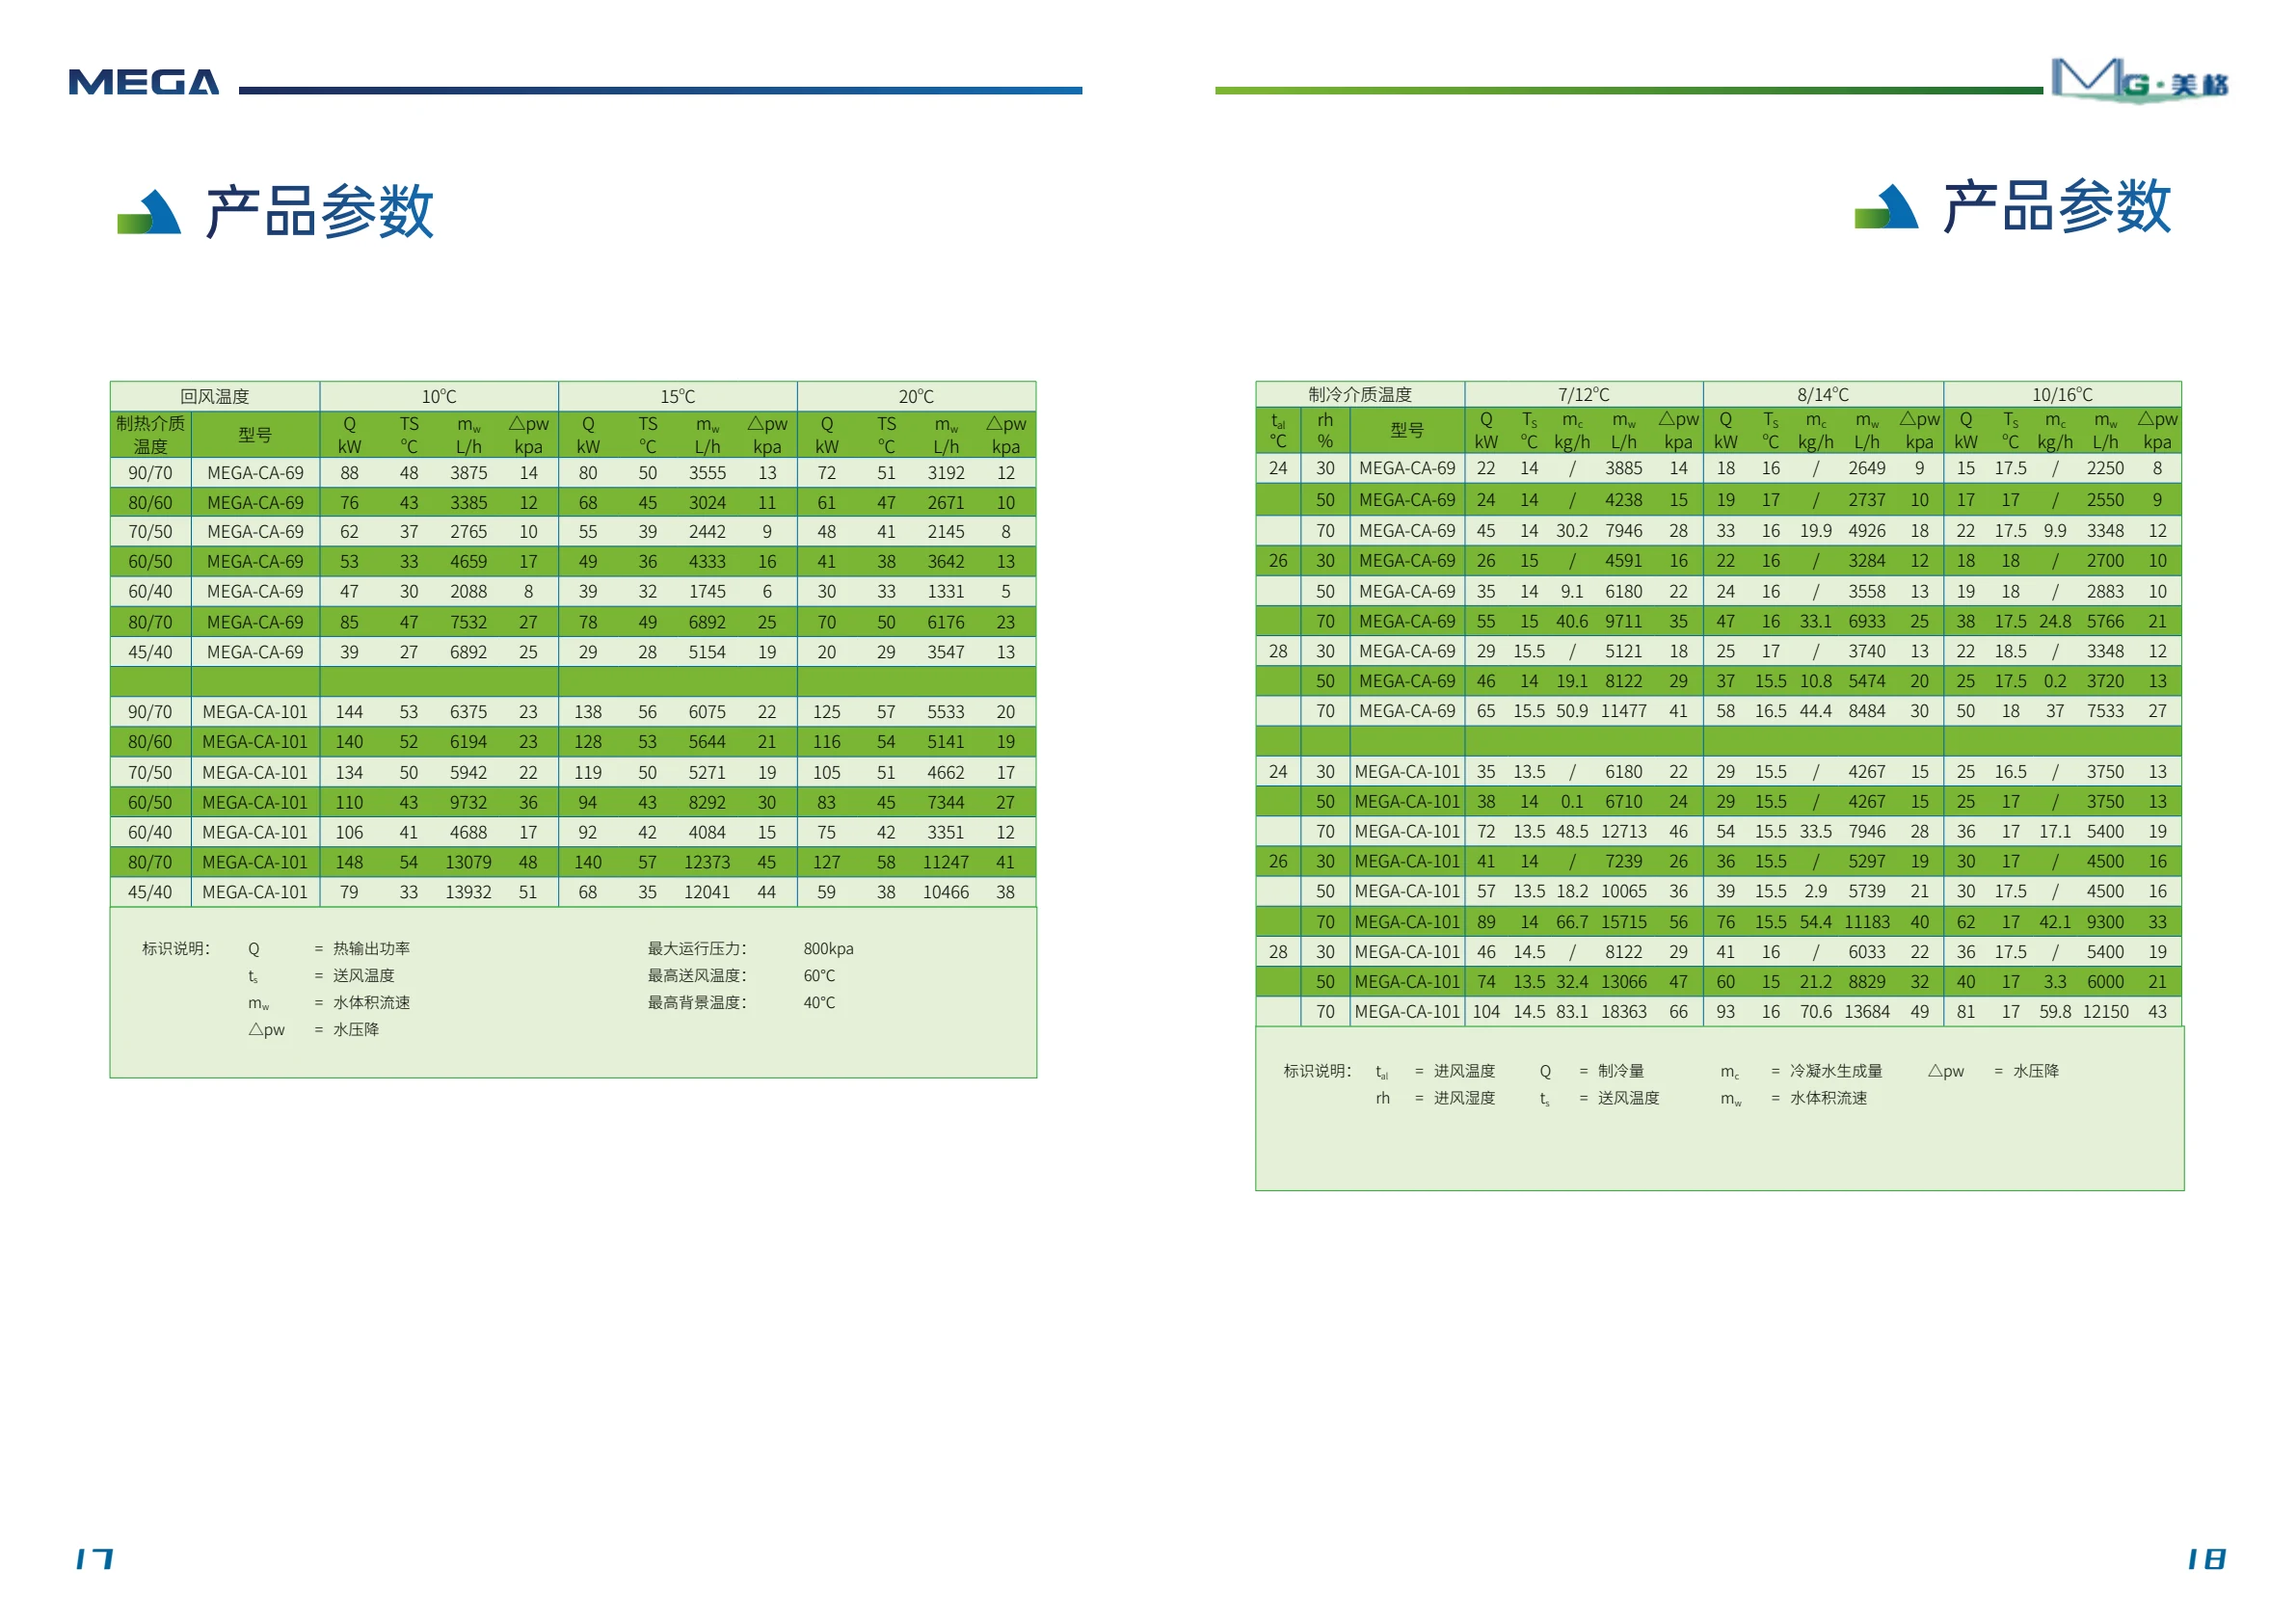Select the value 9300

pos(2105,922)
